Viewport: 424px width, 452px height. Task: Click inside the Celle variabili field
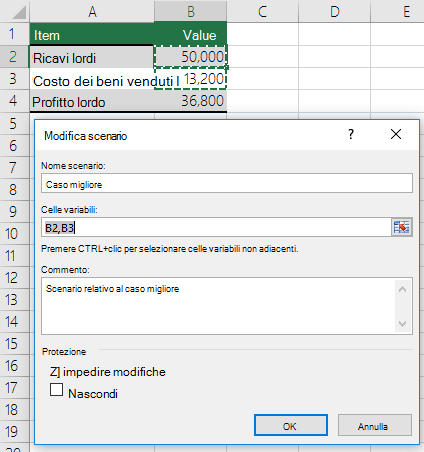(x=216, y=227)
